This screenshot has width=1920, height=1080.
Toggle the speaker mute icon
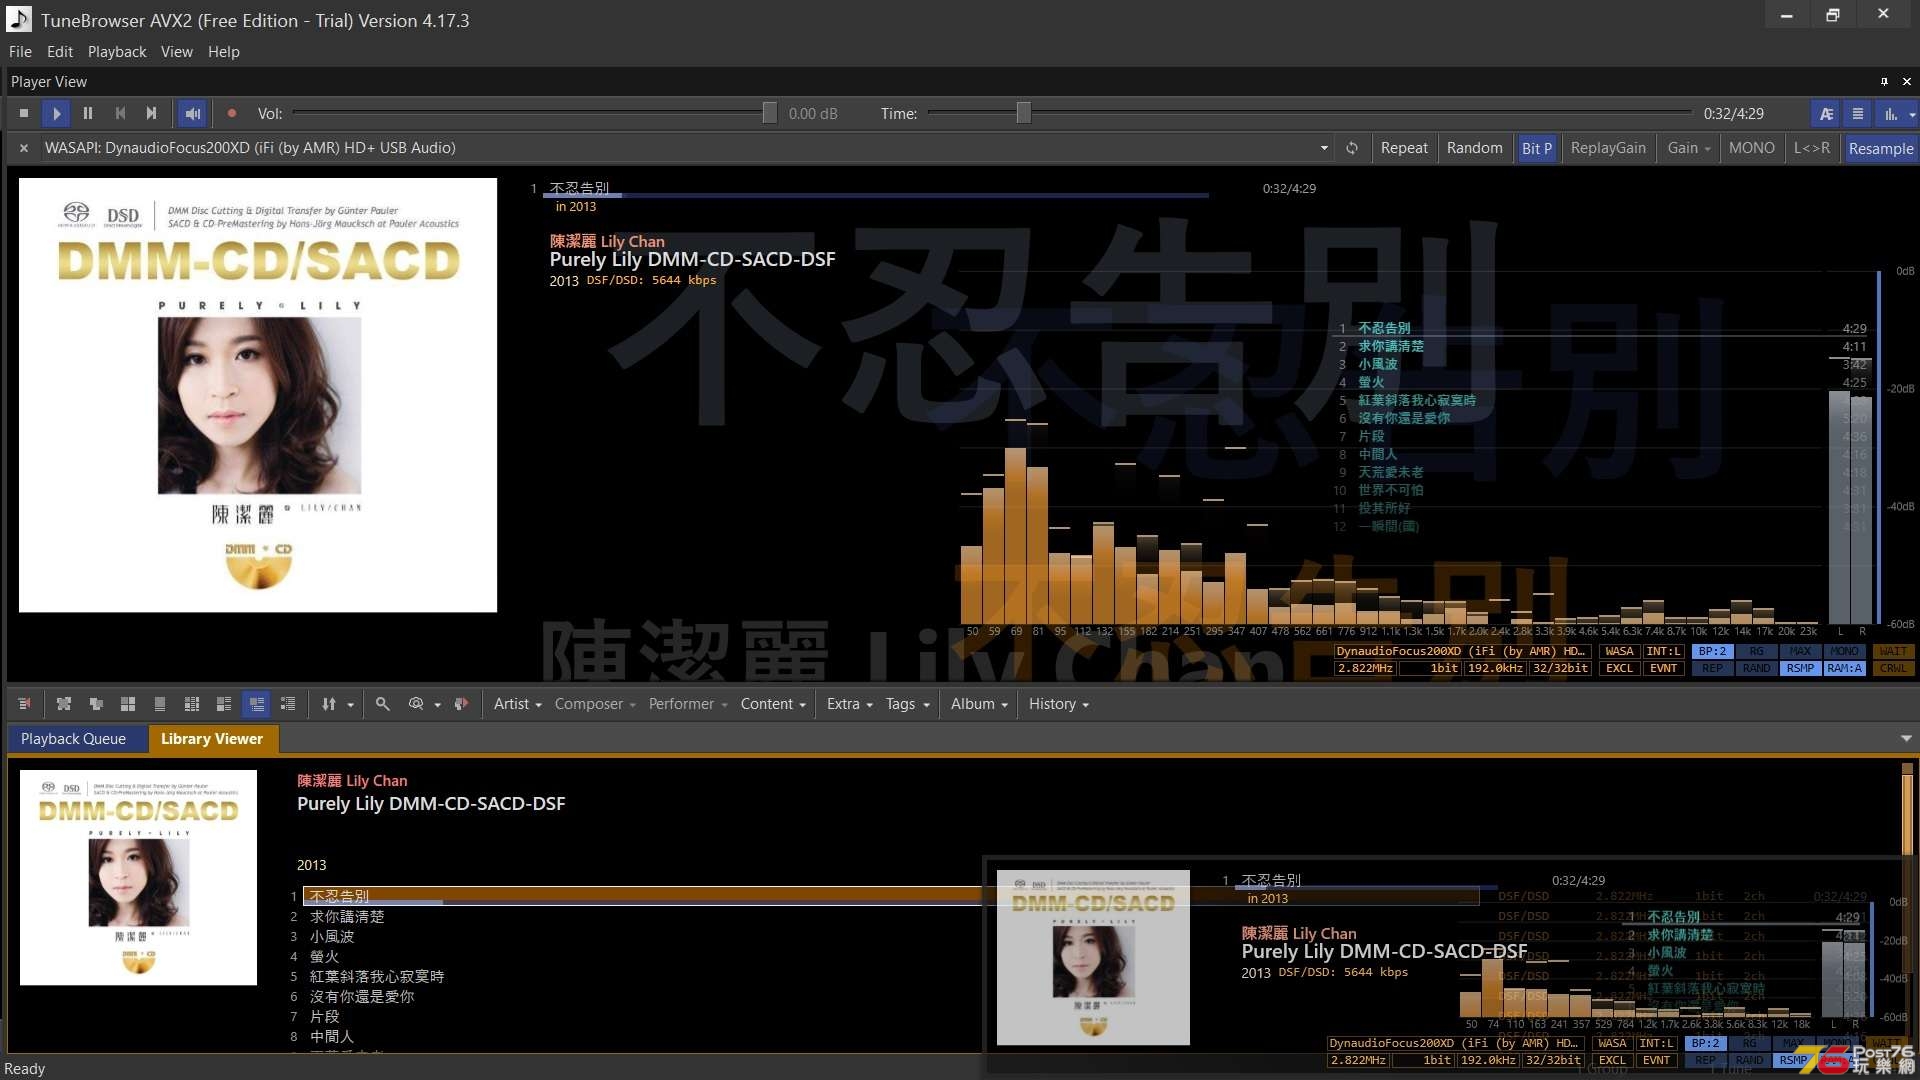[x=192, y=114]
